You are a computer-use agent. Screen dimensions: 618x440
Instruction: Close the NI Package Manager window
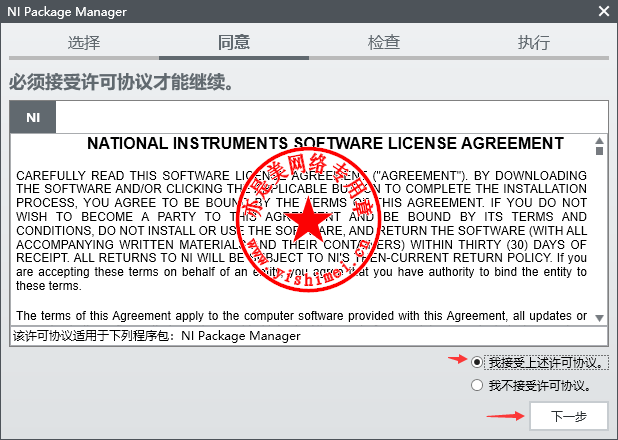604,11
